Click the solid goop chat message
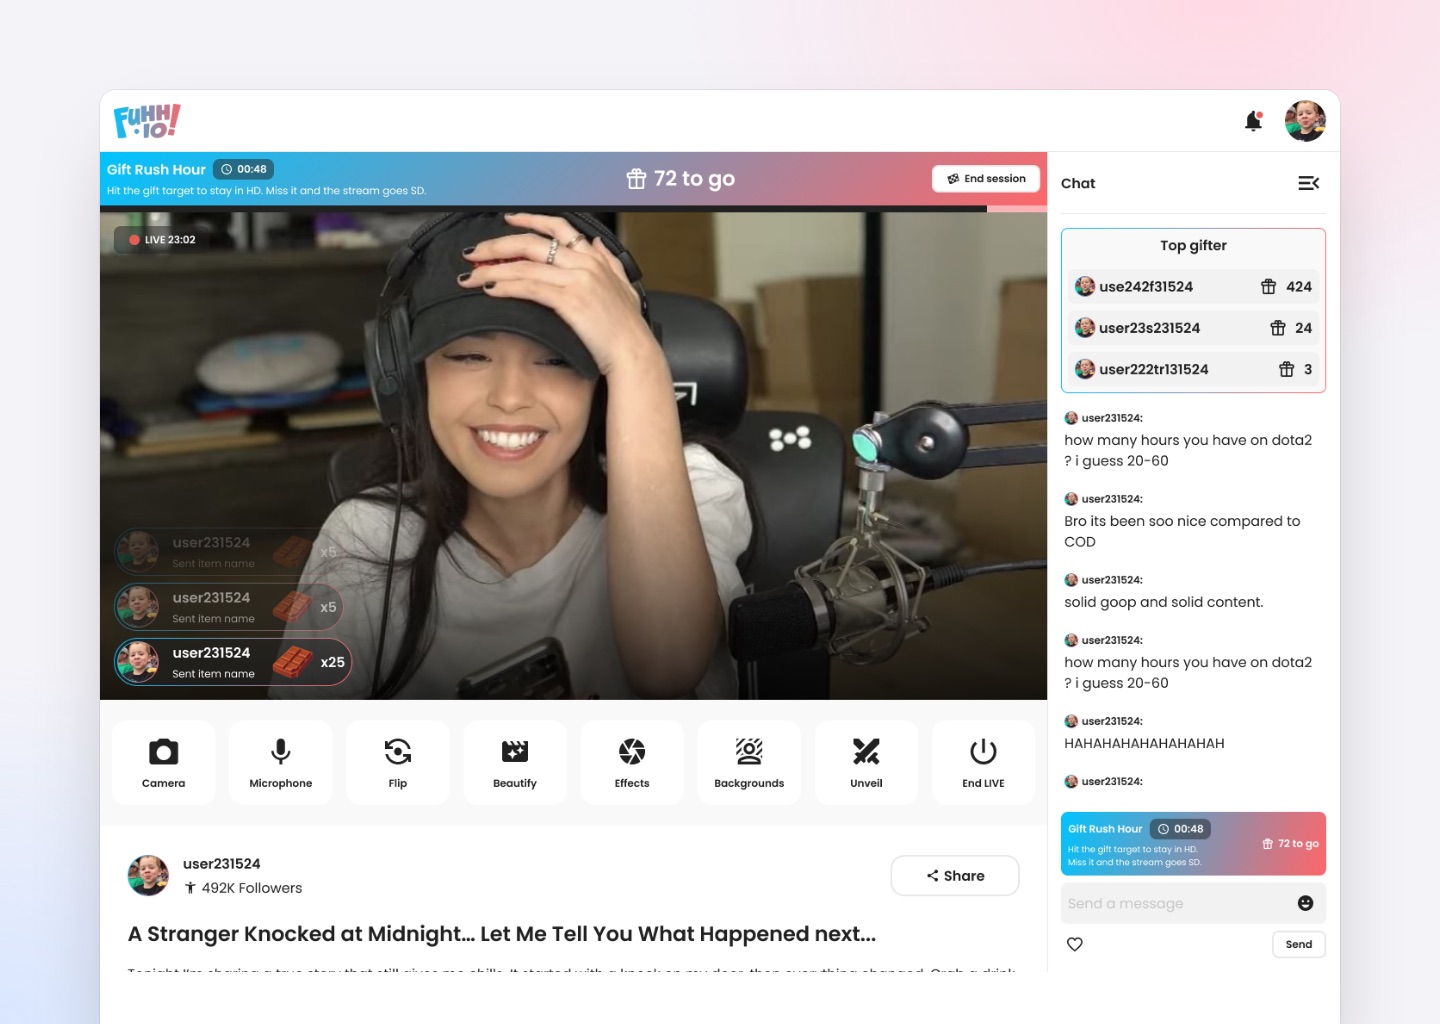Screen dimensions: 1440x1024 point(1164,602)
